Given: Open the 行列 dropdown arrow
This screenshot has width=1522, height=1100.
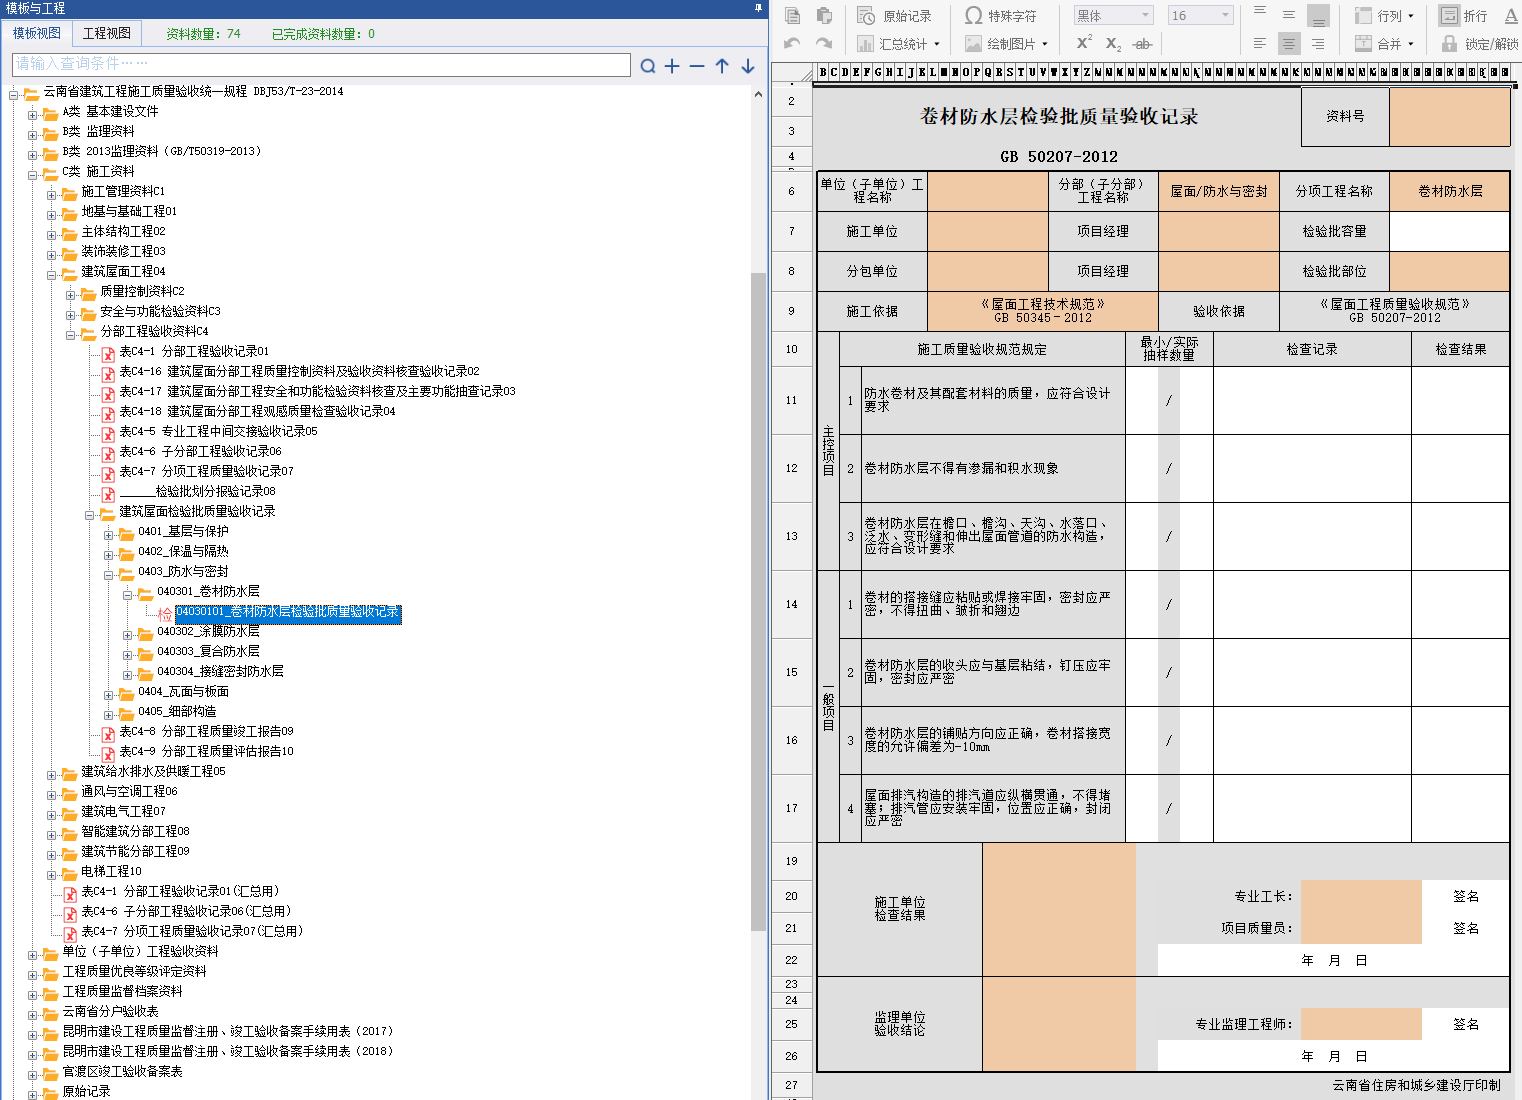Looking at the screenshot, I should (1411, 16).
